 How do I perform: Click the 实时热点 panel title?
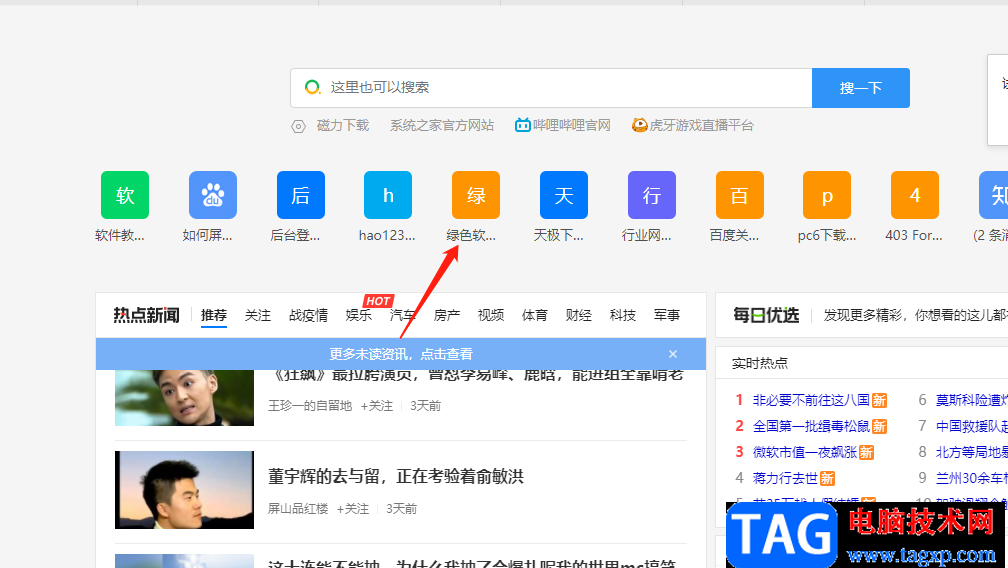(x=760, y=363)
